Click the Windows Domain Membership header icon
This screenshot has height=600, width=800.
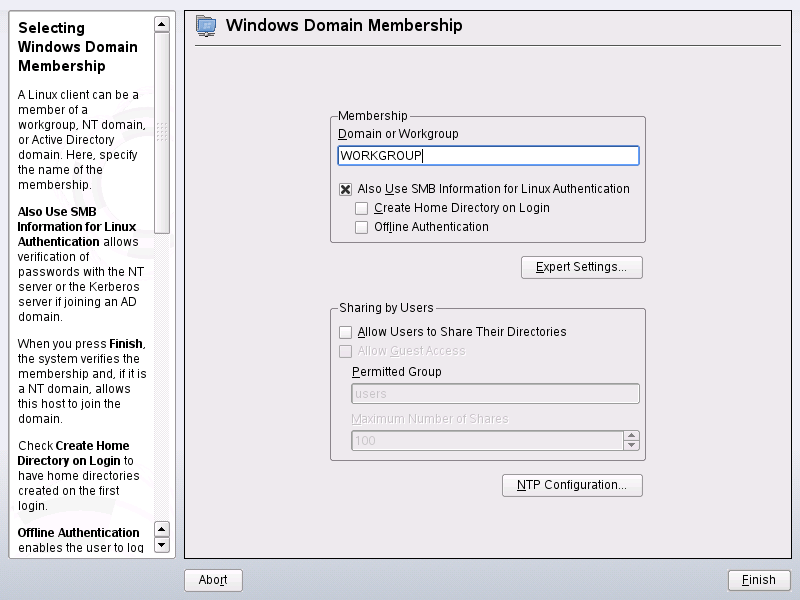[x=206, y=26]
